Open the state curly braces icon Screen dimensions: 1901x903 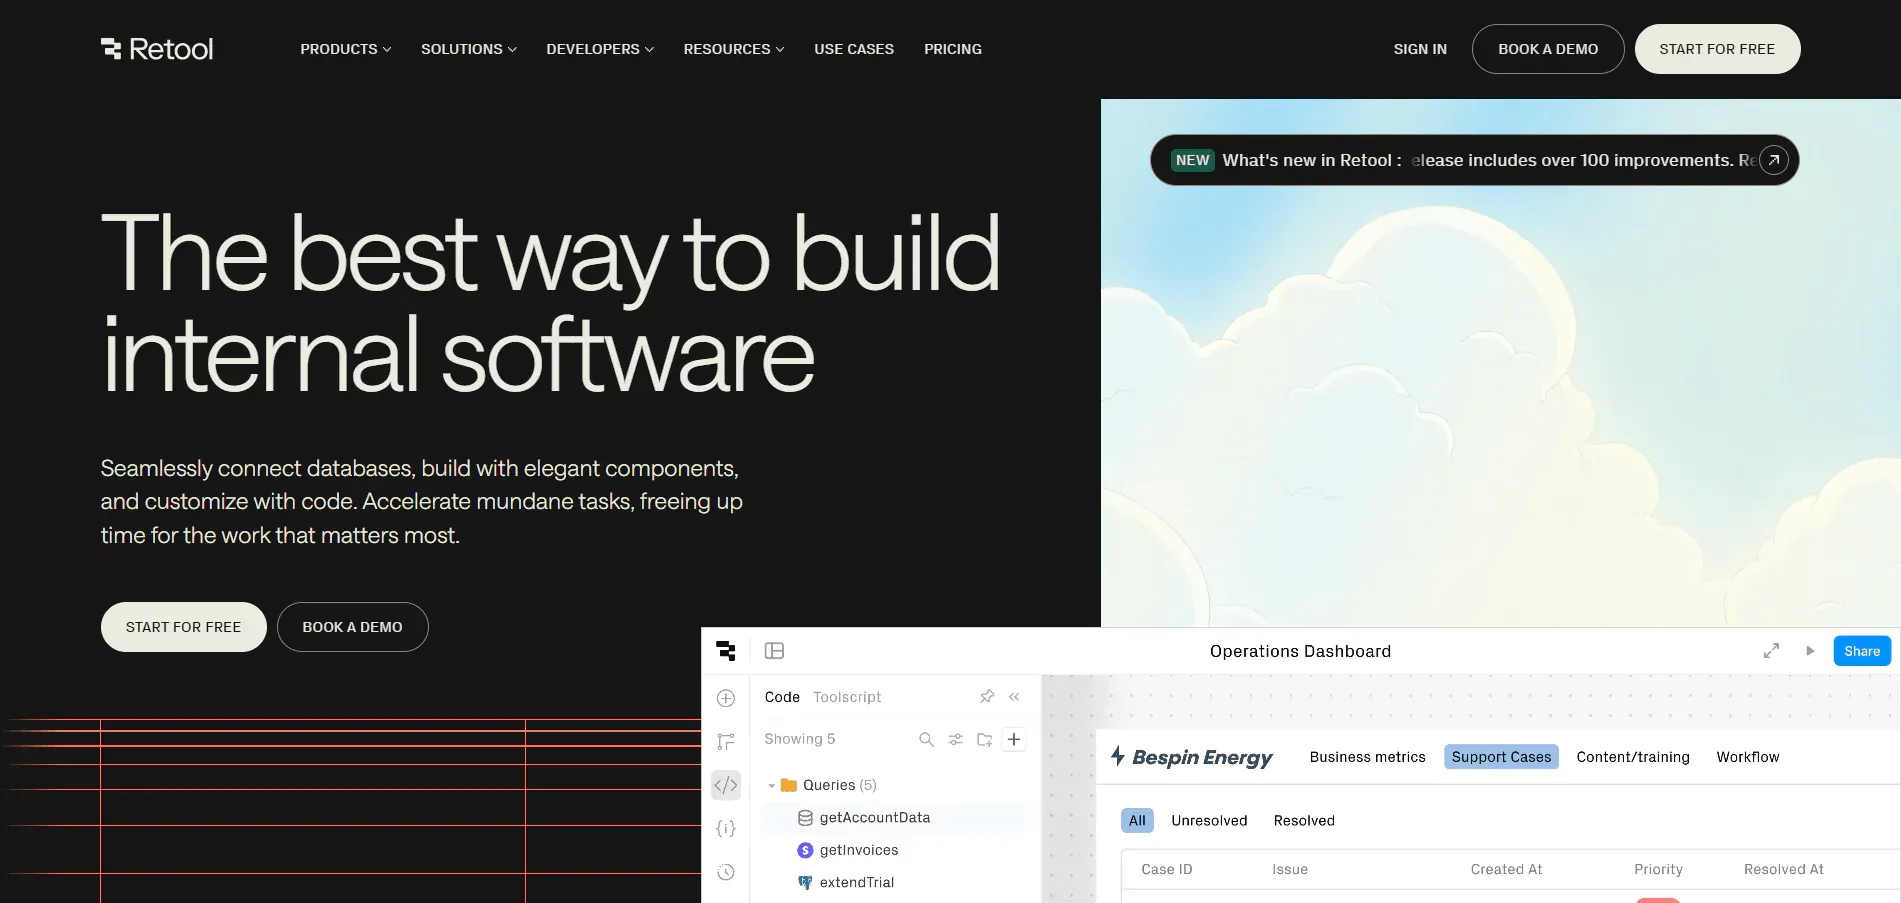point(726,828)
